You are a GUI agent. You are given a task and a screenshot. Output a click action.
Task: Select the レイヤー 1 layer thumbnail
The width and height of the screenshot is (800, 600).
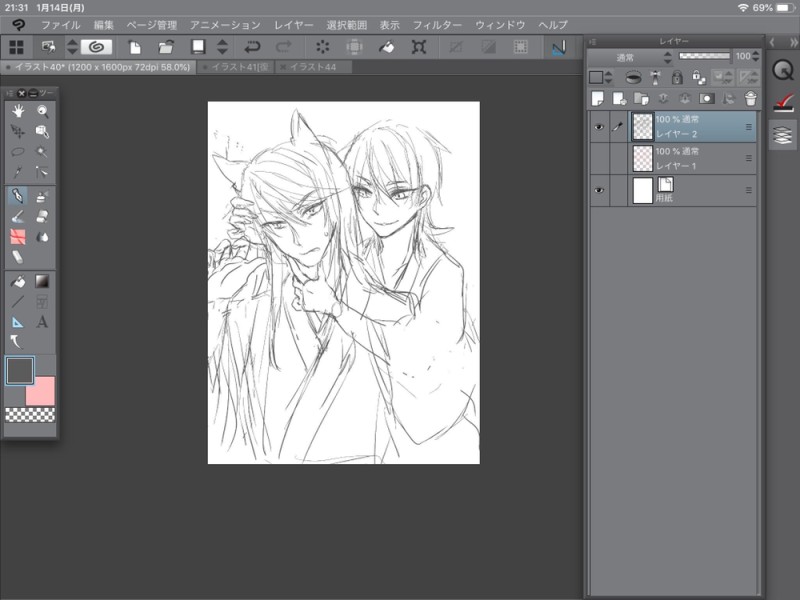point(642,158)
